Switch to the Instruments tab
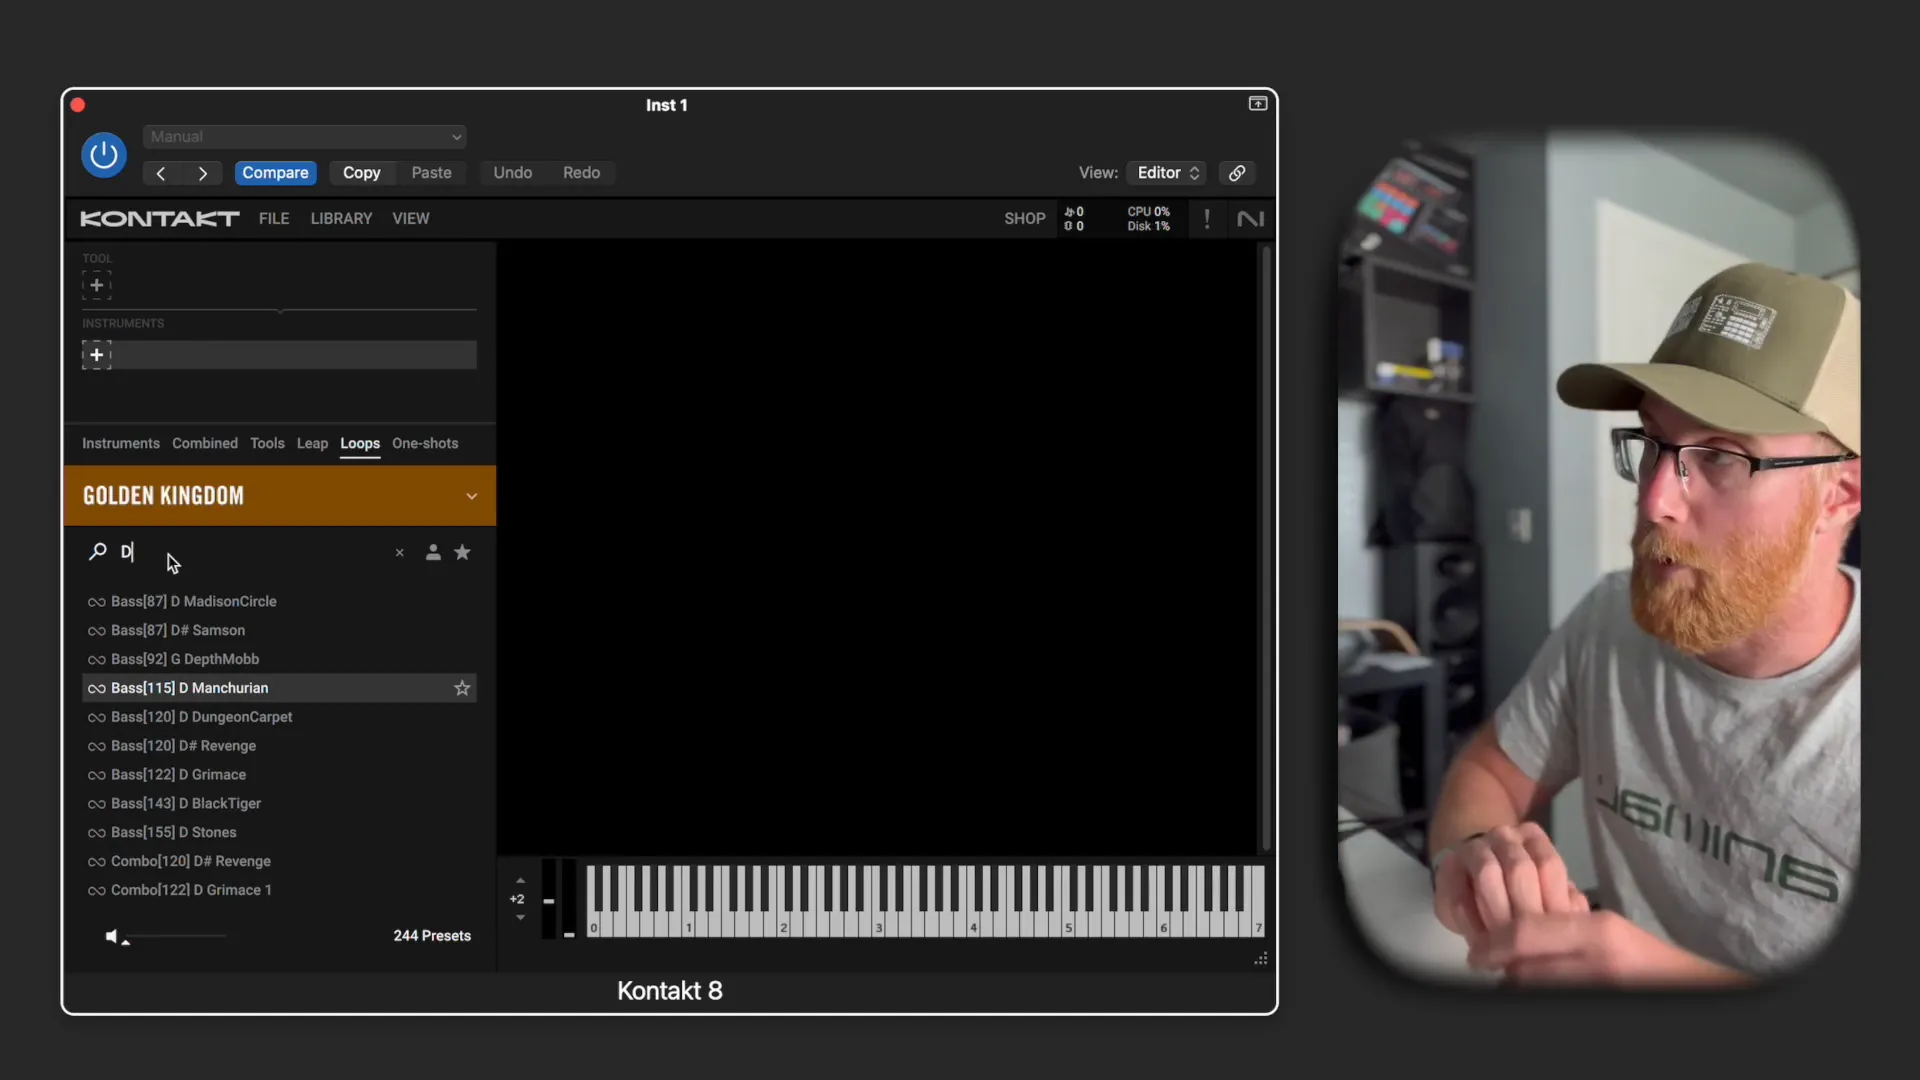 pyautogui.click(x=120, y=444)
